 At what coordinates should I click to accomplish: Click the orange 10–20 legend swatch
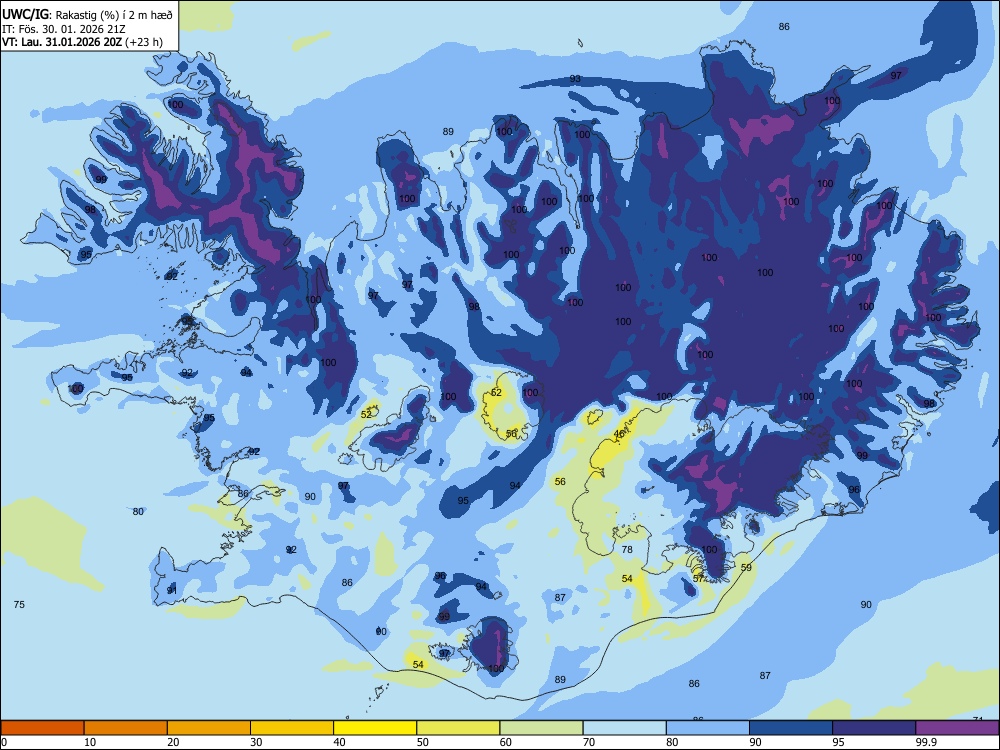pos(126,728)
